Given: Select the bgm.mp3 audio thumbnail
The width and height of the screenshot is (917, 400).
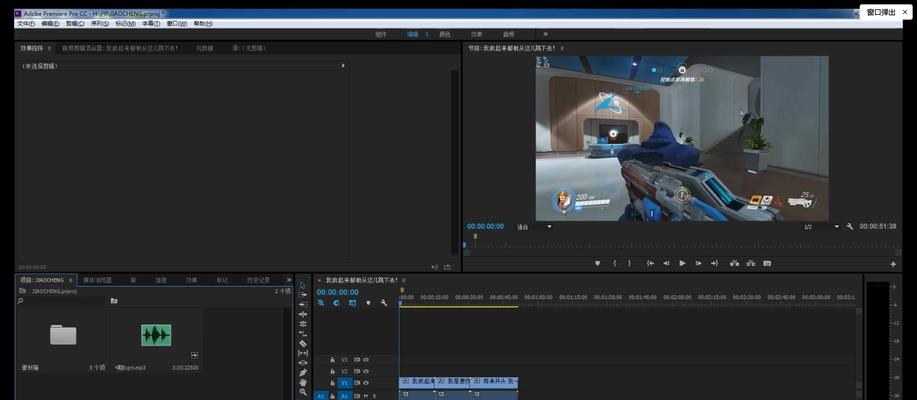Looking at the screenshot, I should point(156,335).
